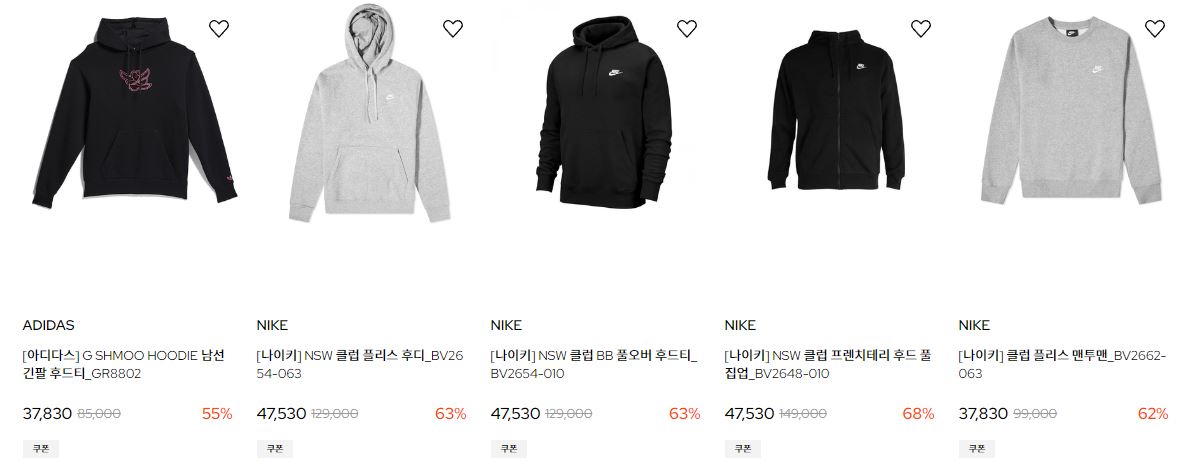Click coupon badge under grey sweatshirt
Image resolution: width=1179 pixels, height=472 pixels.
pyautogui.click(x=976, y=449)
